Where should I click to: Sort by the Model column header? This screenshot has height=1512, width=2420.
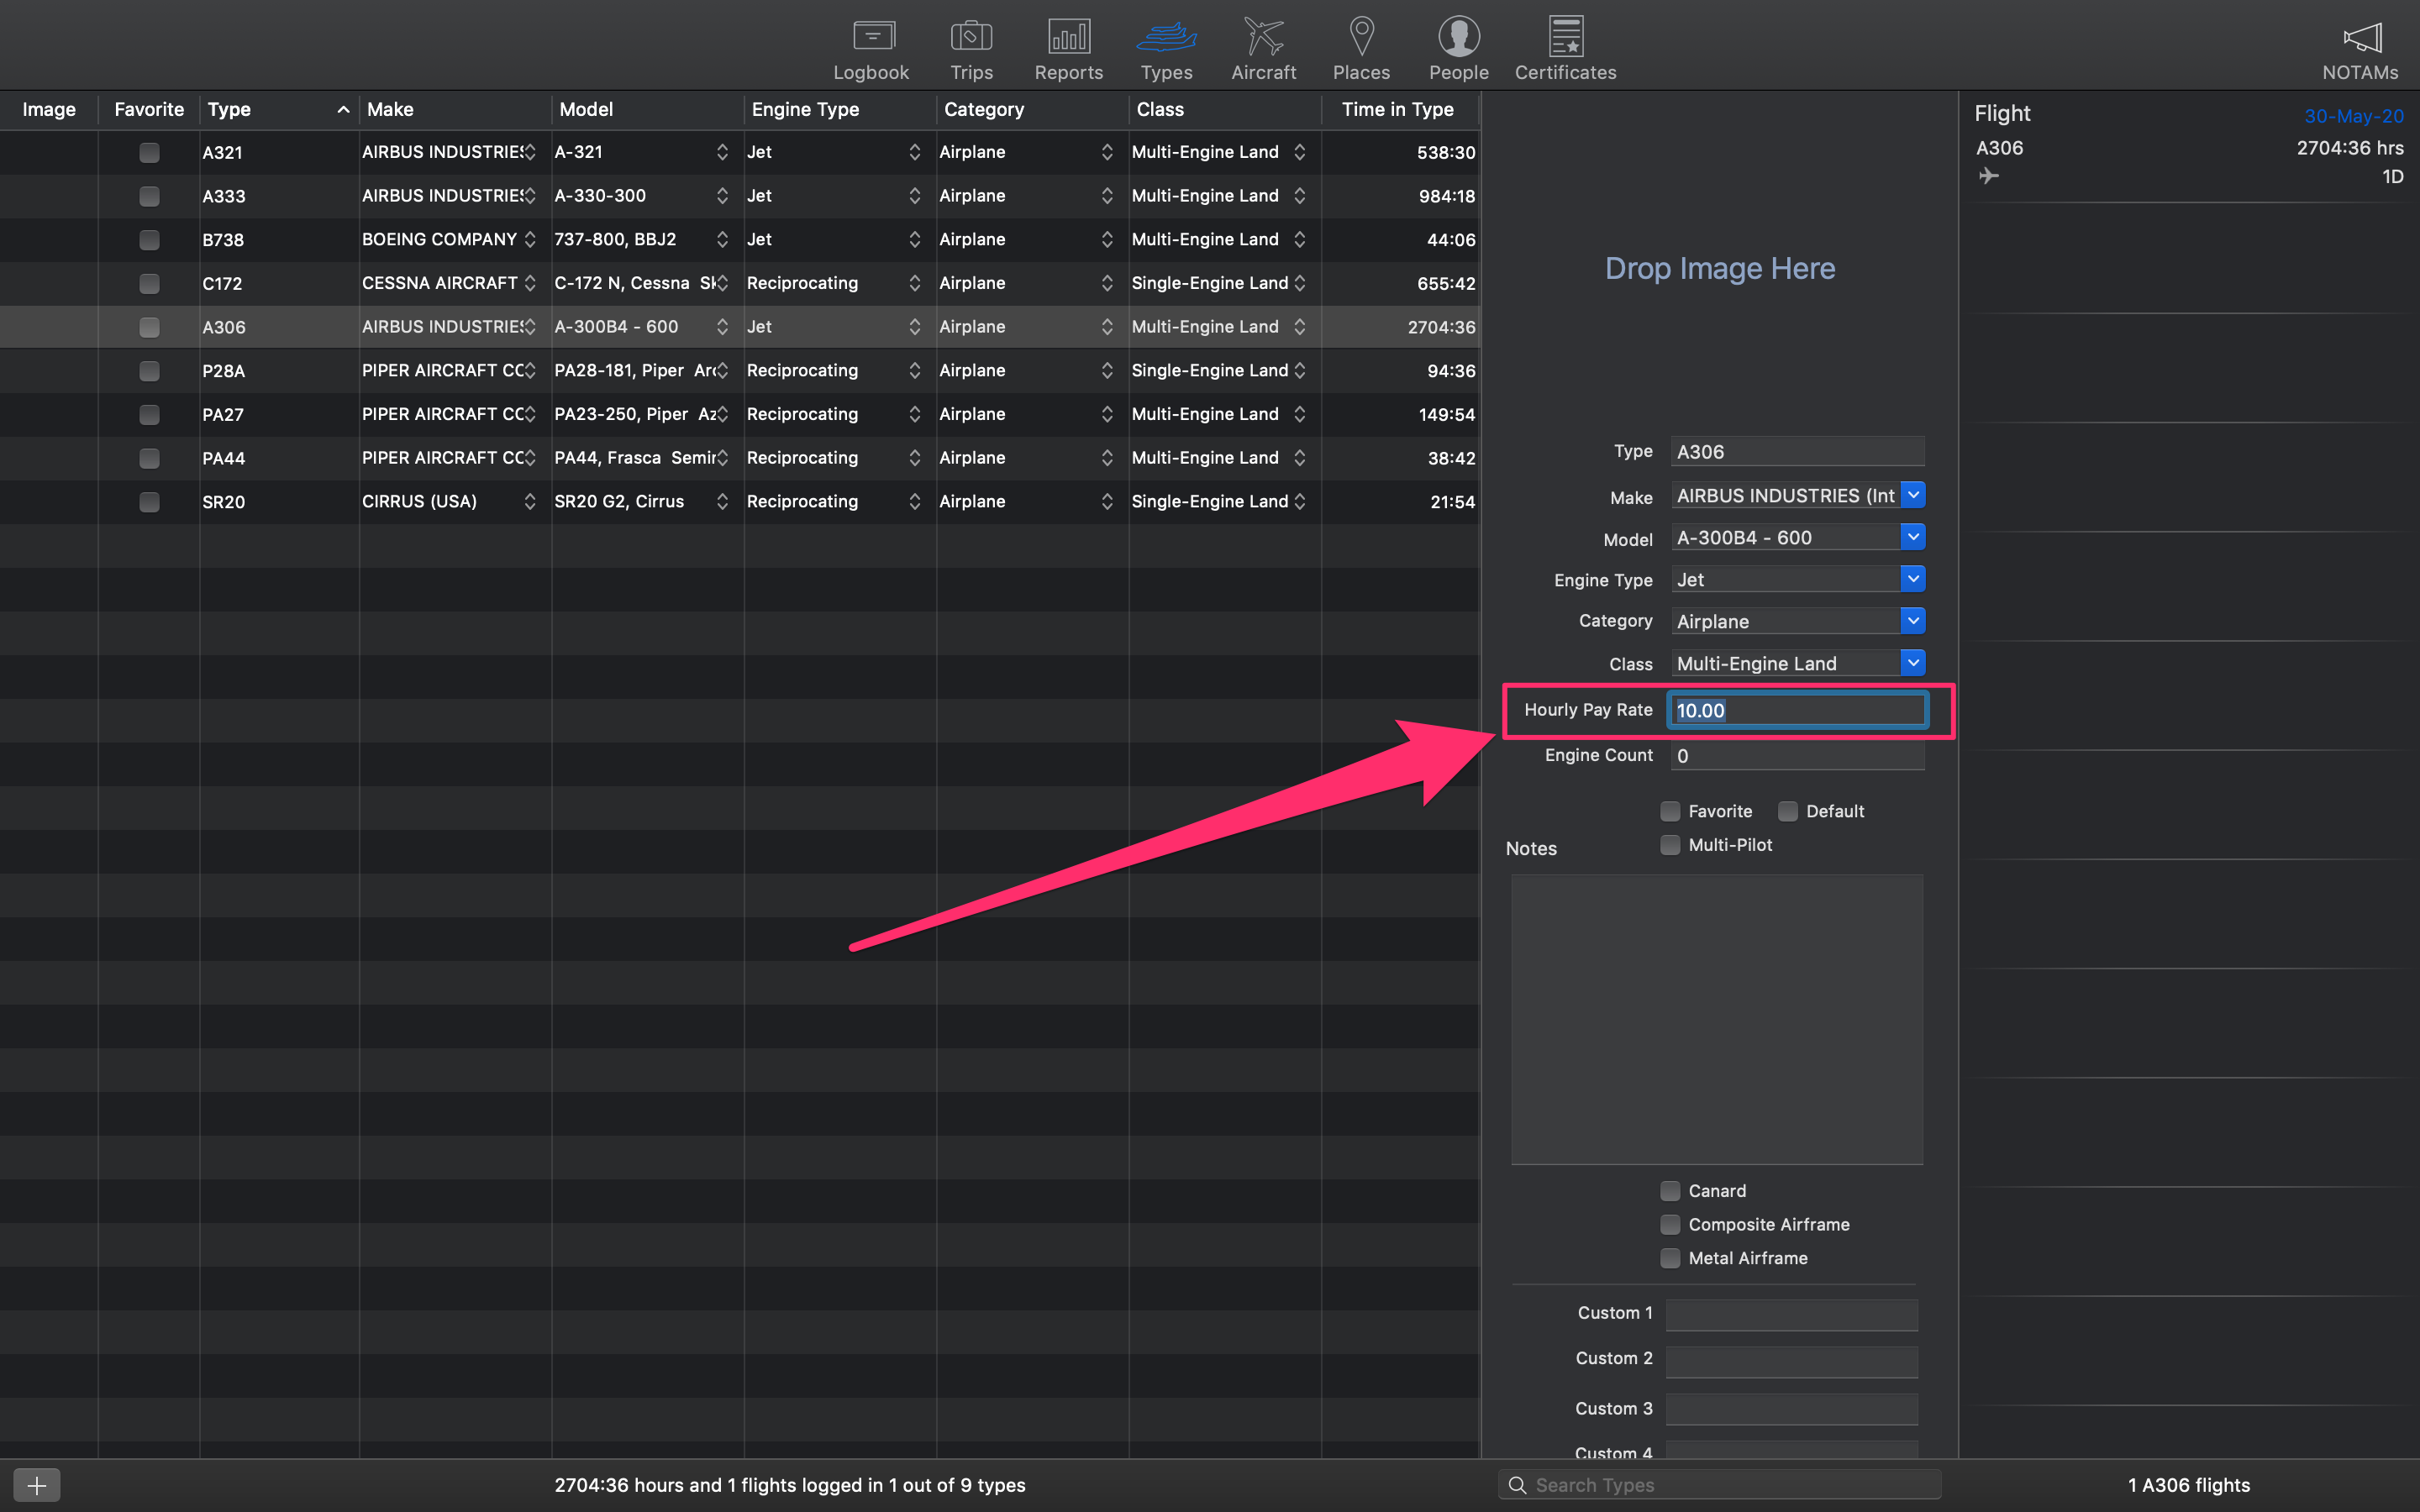point(647,109)
